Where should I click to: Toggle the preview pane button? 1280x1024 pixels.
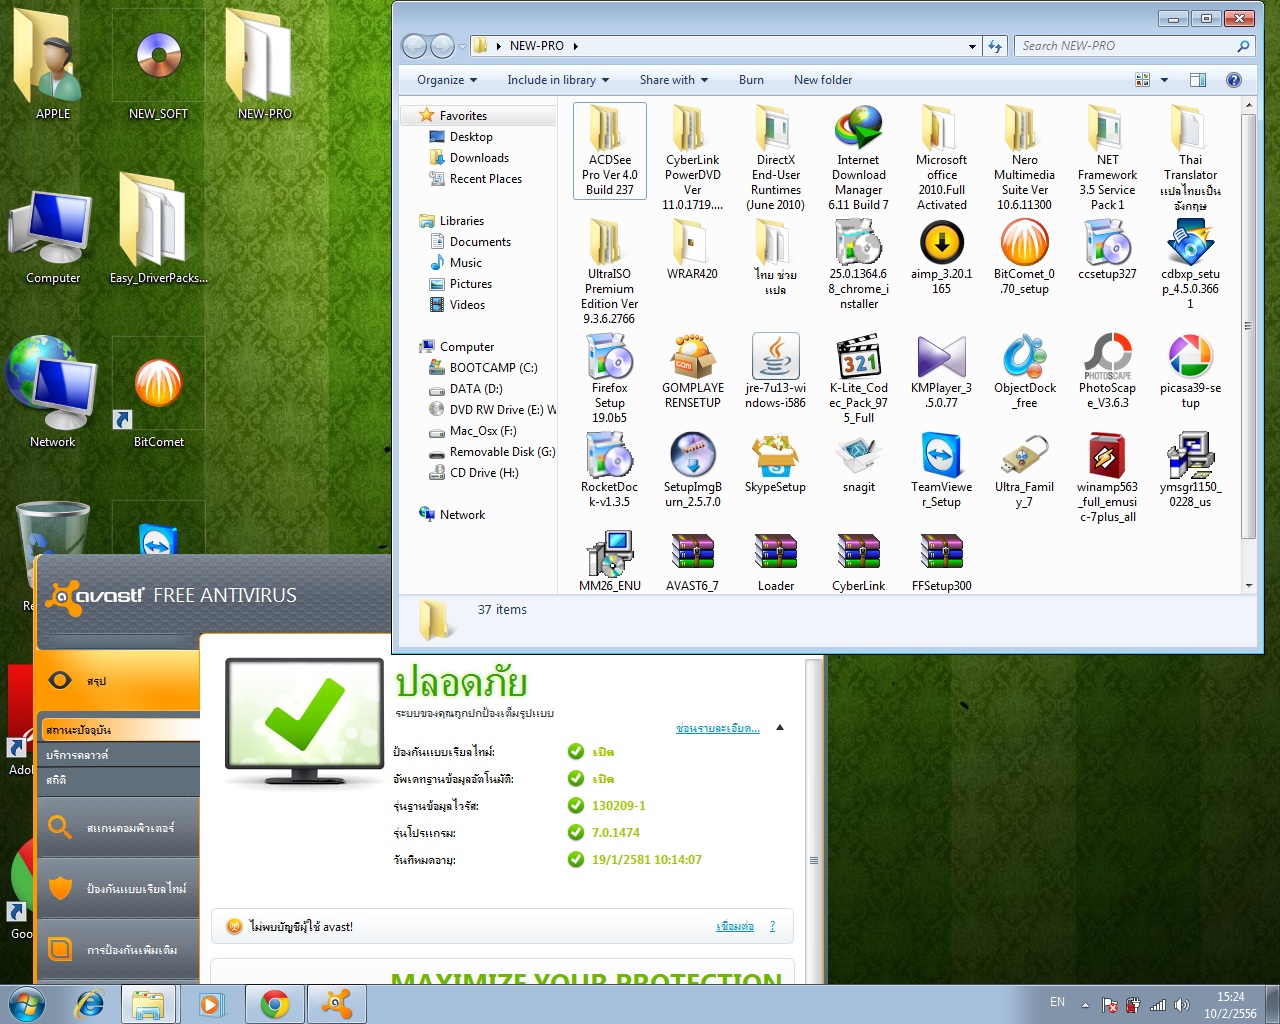point(1198,80)
